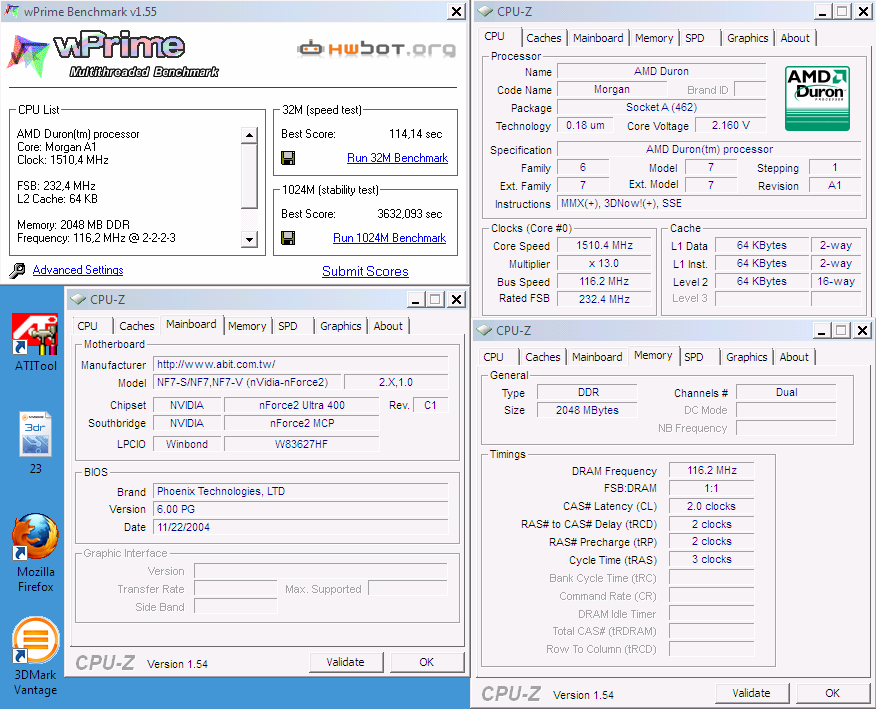
Task: Open Advanced Settings link in wPrime
Action: (78, 270)
